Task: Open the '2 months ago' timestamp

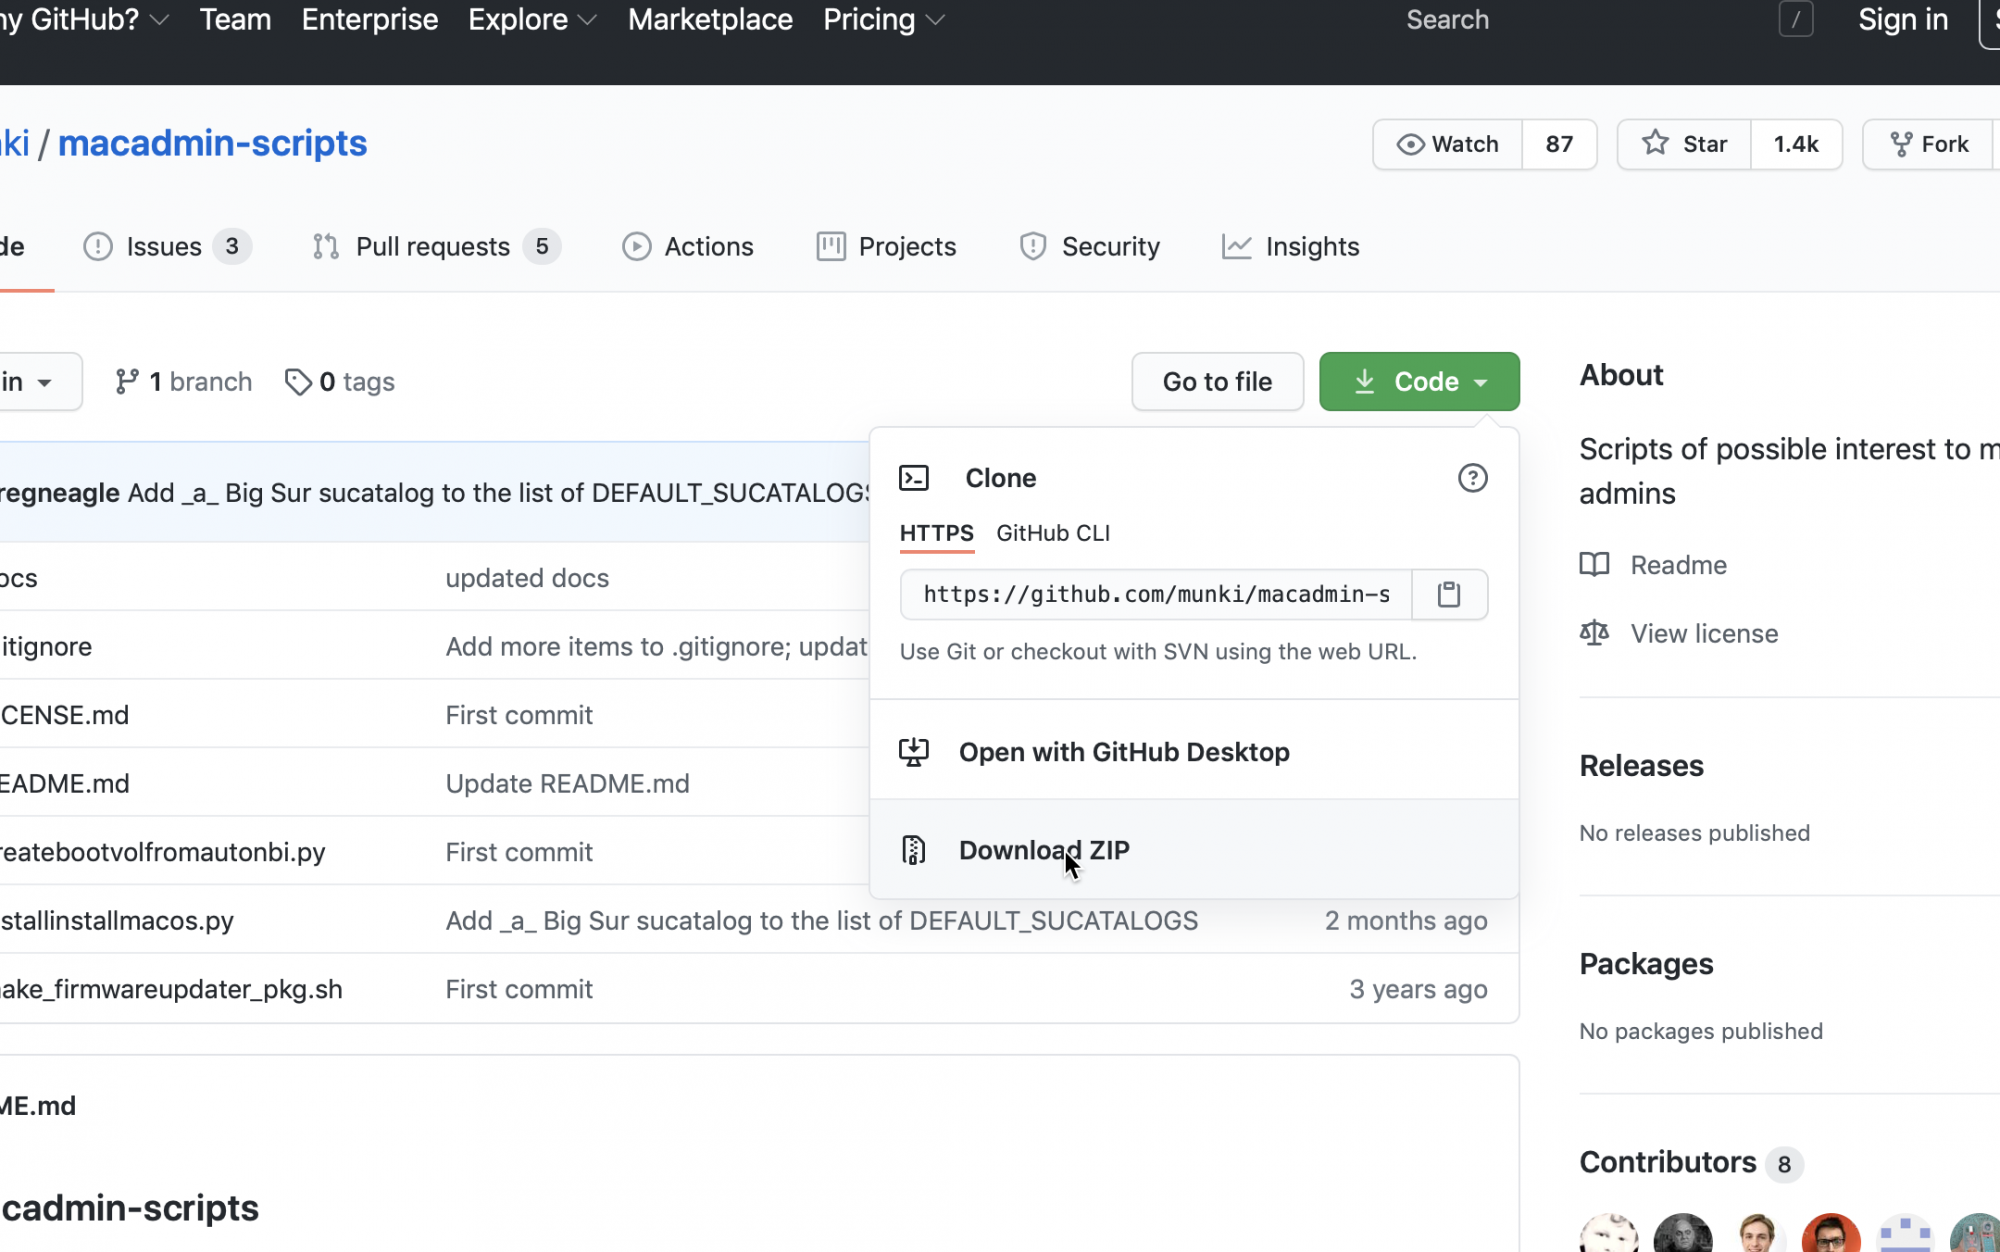Action: coord(1406,920)
